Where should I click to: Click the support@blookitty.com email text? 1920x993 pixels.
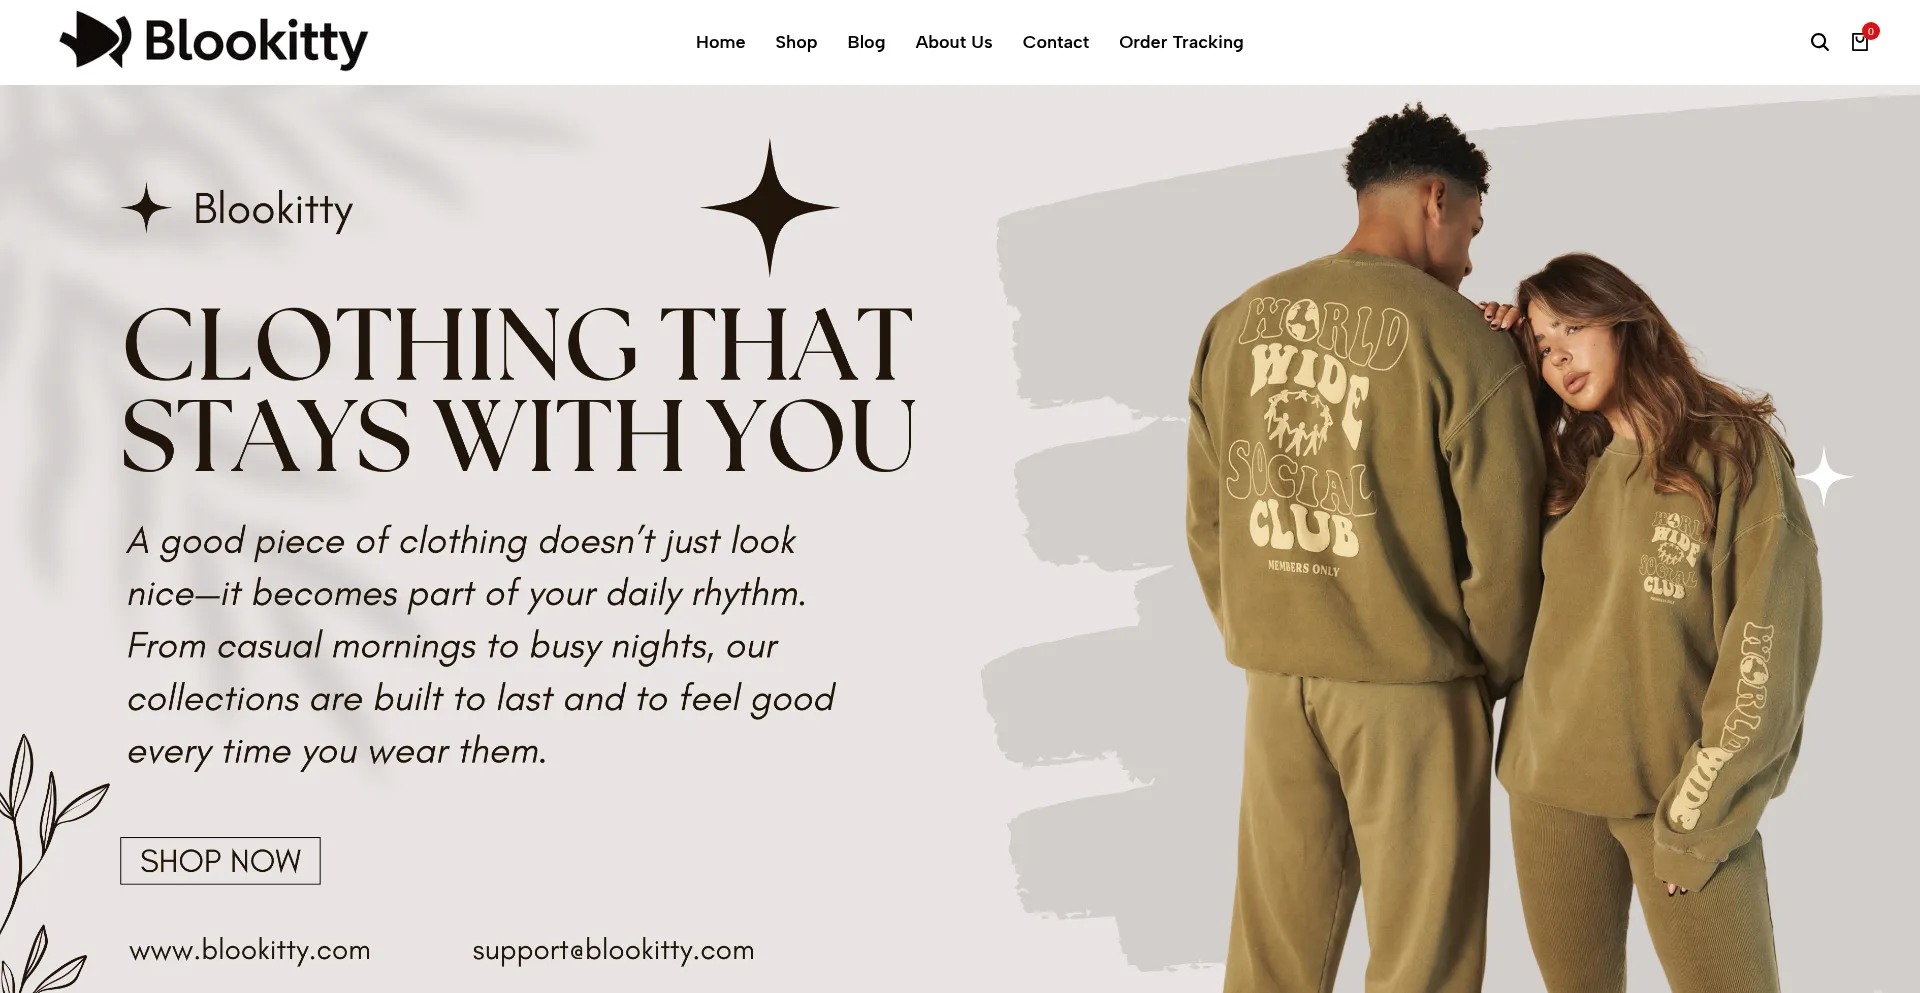(613, 950)
